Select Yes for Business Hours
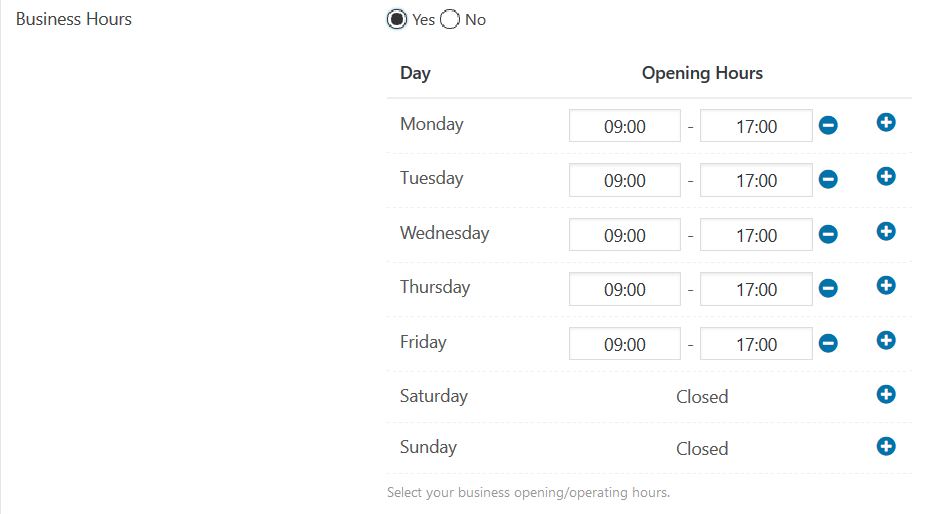This screenshot has width=943, height=514. pyautogui.click(x=398, y=19)
